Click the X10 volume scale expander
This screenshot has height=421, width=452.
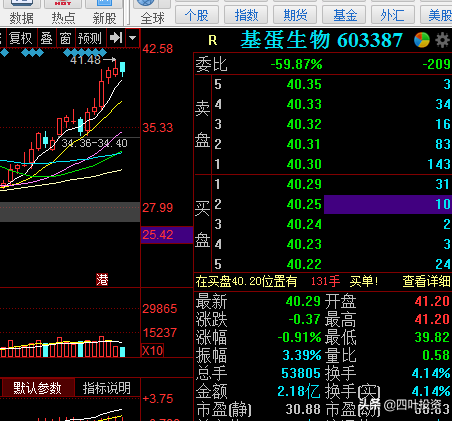pyautogui.click(x=153, y=350)
